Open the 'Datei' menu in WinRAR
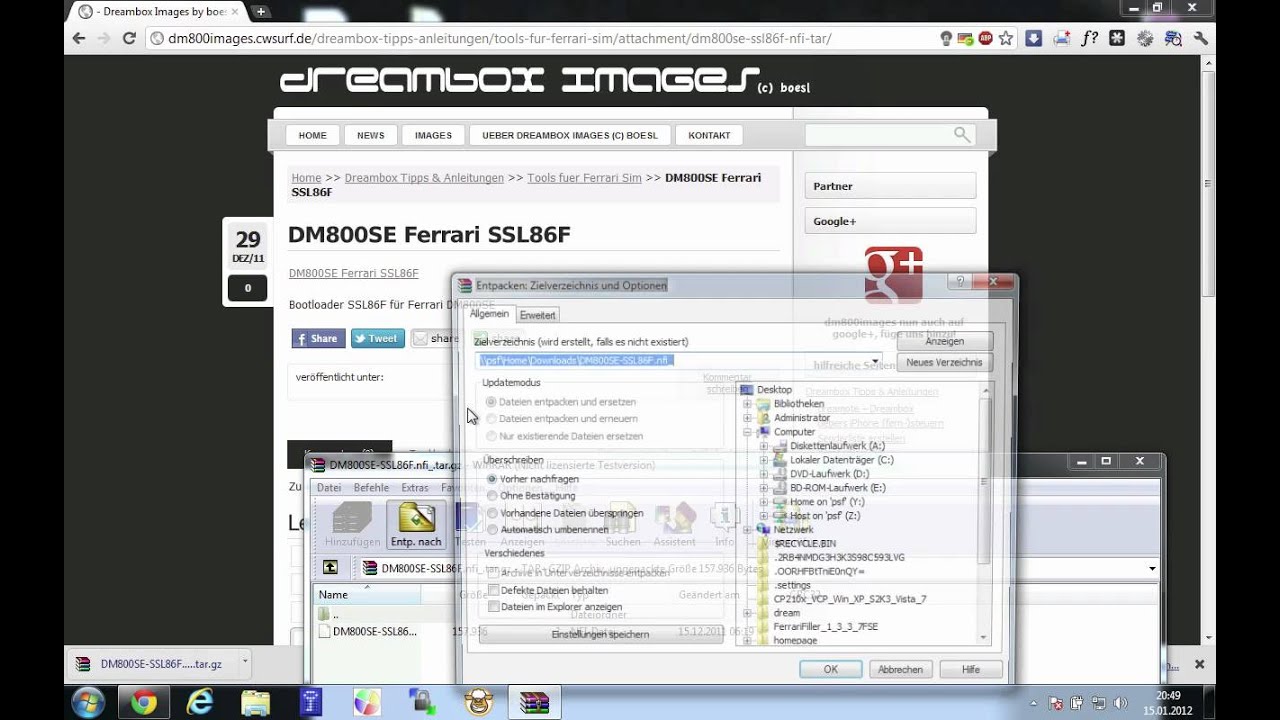This screenshot has height=720, width=1280. [329, 488]
